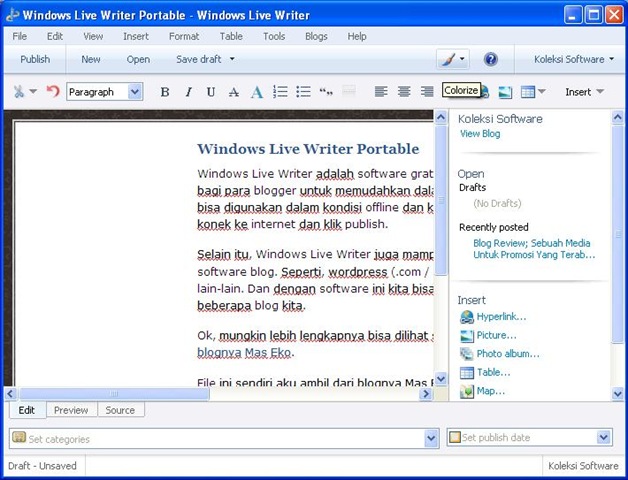
Task: Toggle Bold formatting
Action: click(165, 92)
